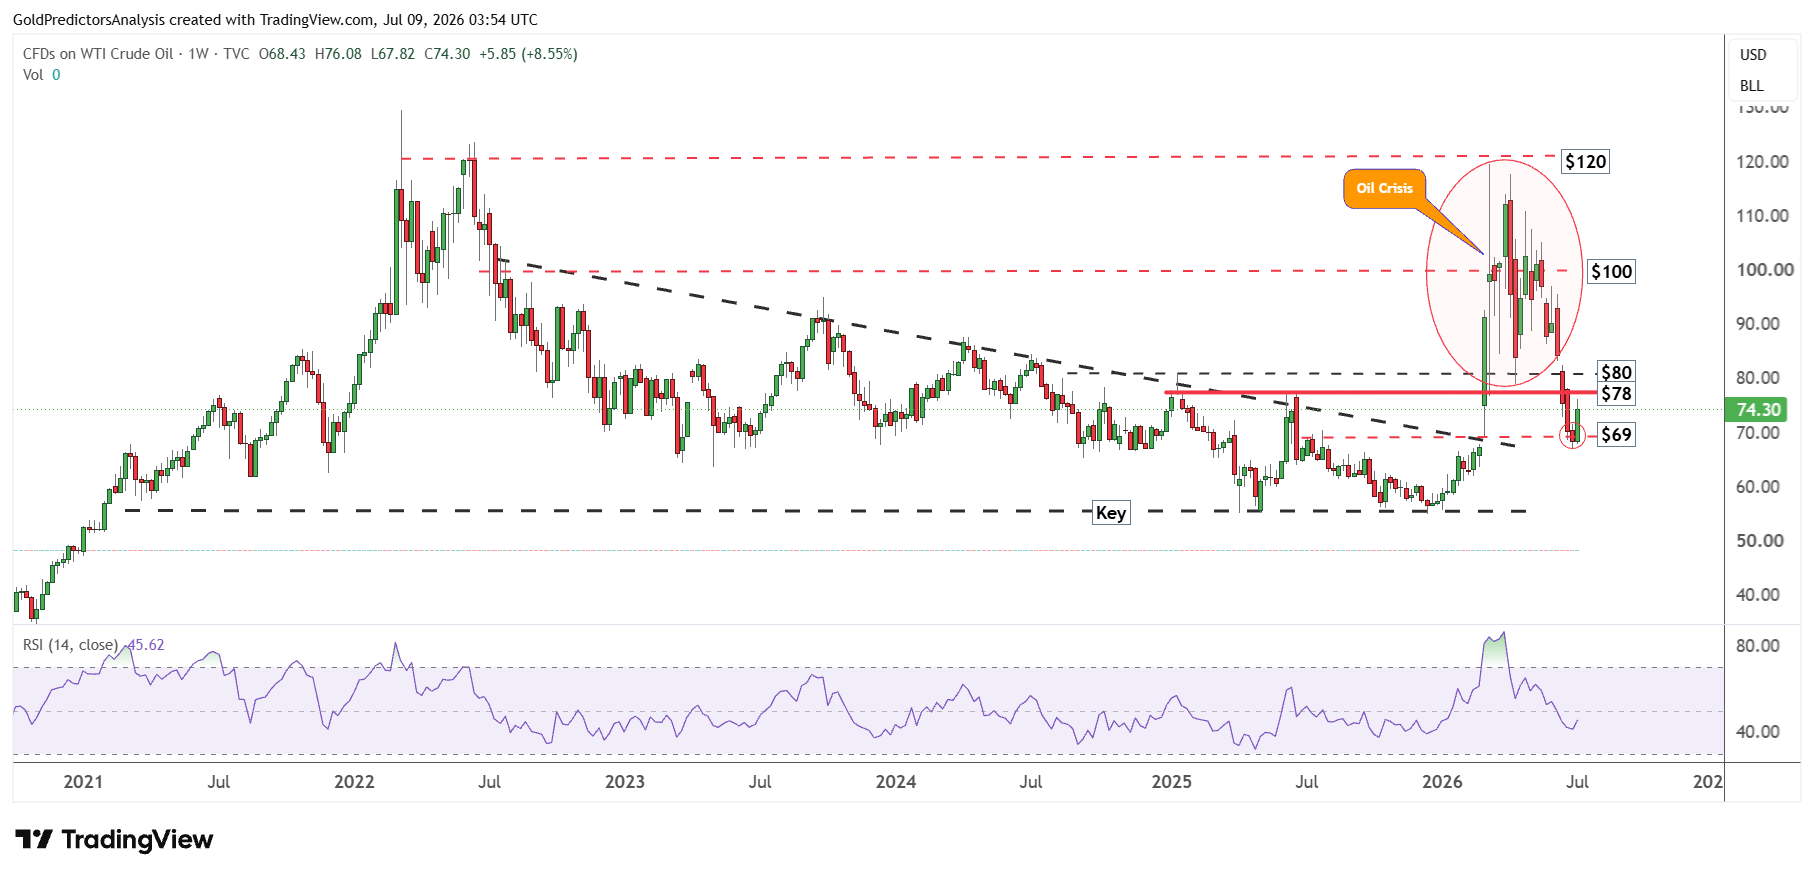Click 2025 on the time axis
Viewport: 1814px width, 877px height.
click(1172, 782)
